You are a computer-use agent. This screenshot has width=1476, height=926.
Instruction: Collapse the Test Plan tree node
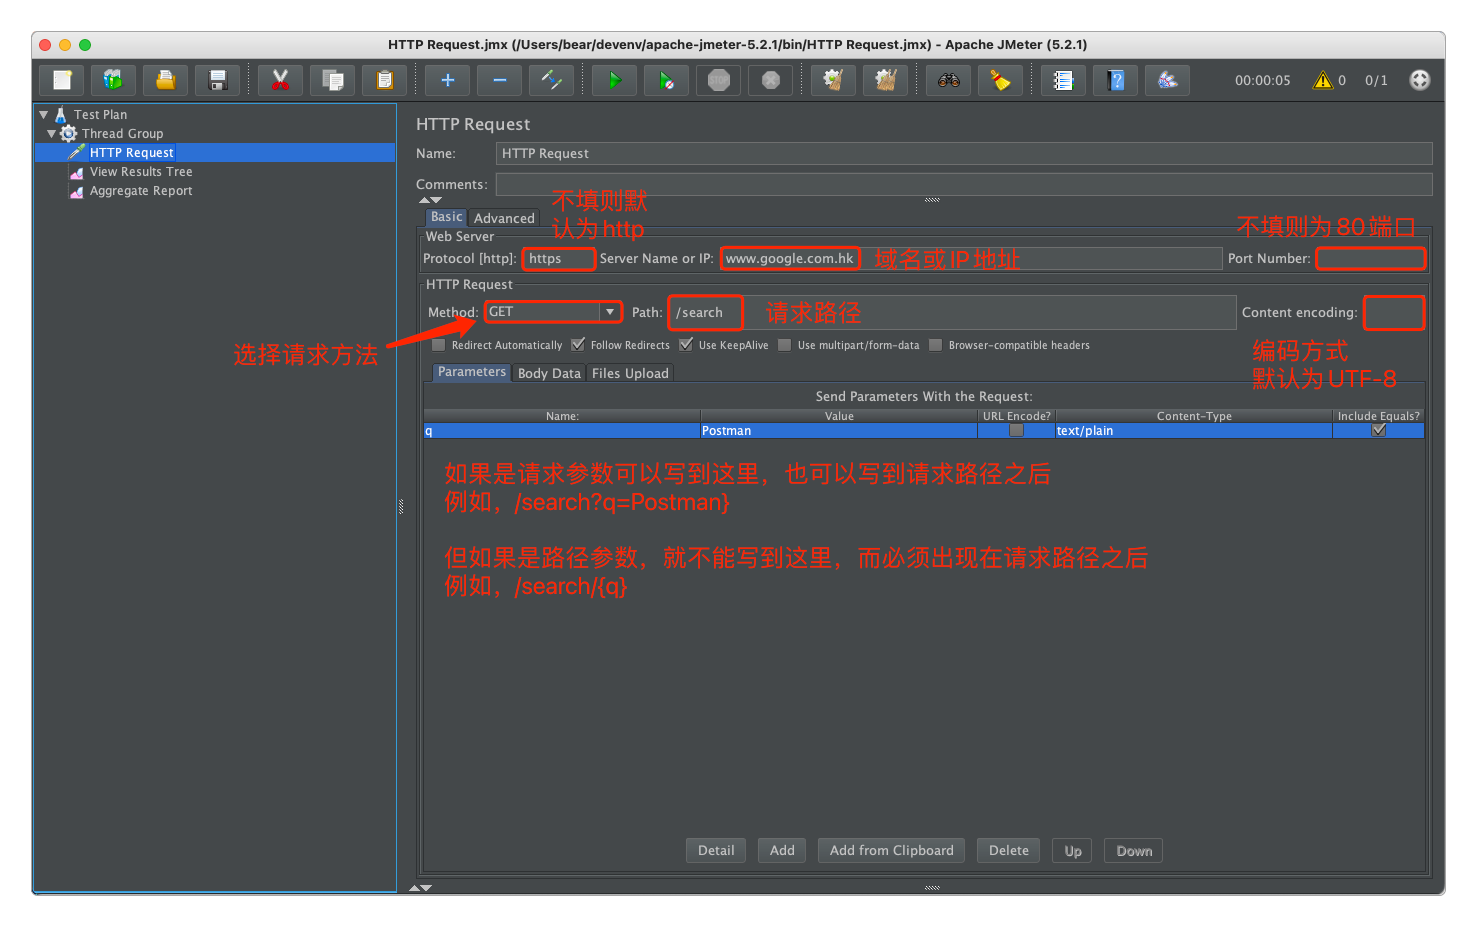coord(43,115)
